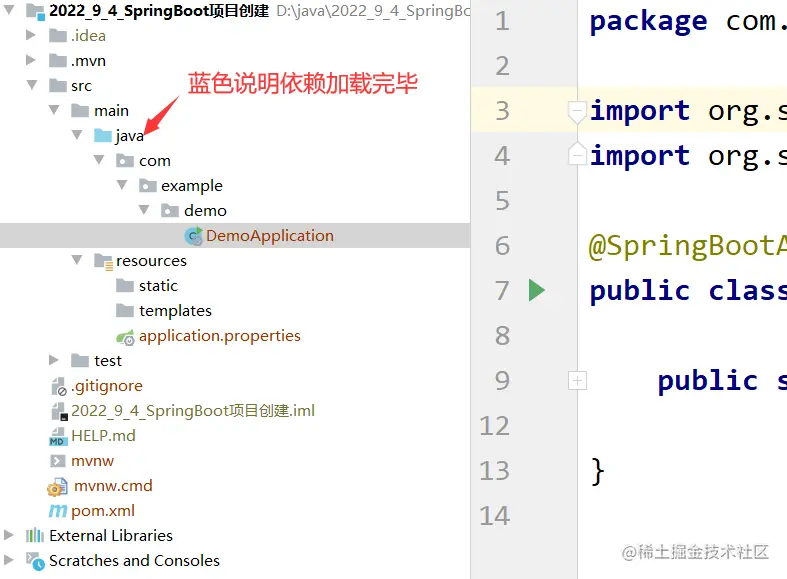This screenshot has height=579, width=787.
Task: Click the demo package icon
Action: pos(170,211)
